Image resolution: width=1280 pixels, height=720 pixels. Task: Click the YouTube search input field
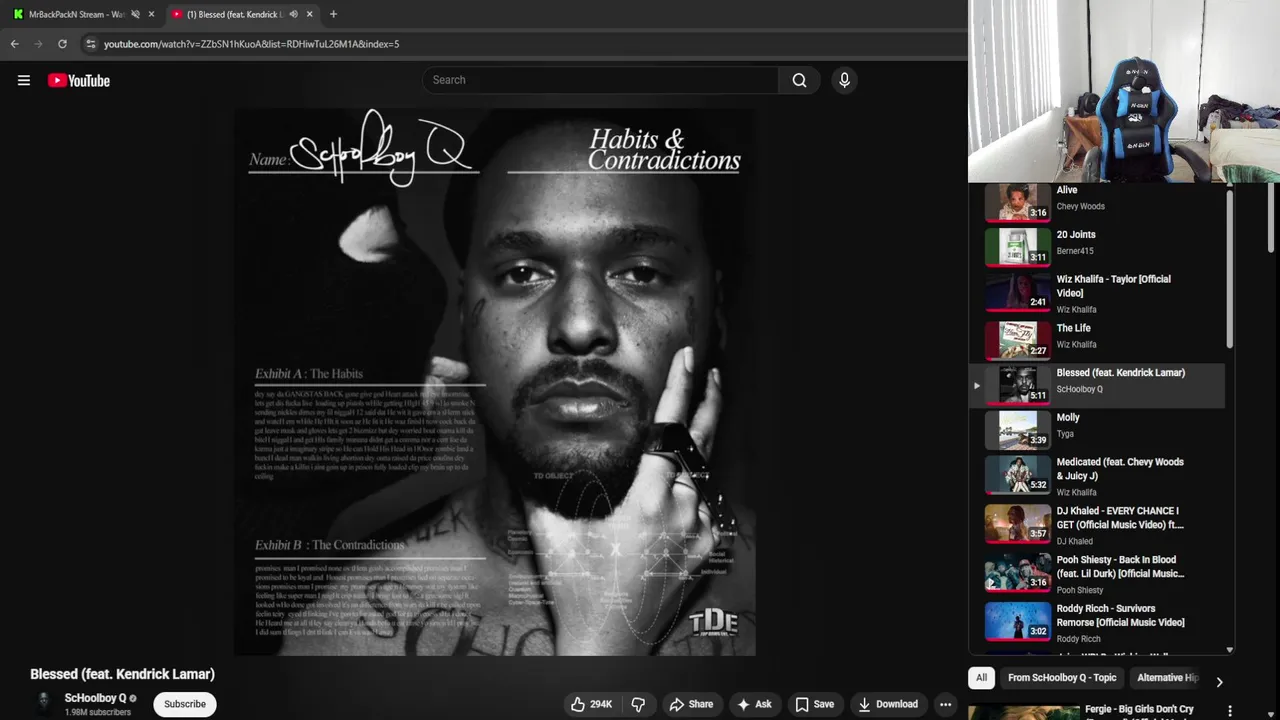(x=600, y=80)
